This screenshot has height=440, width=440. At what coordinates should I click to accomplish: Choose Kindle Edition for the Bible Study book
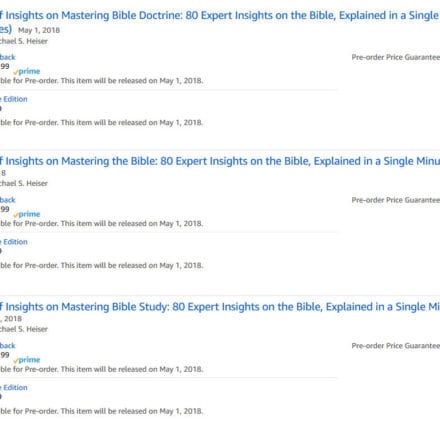coord(14,387)
